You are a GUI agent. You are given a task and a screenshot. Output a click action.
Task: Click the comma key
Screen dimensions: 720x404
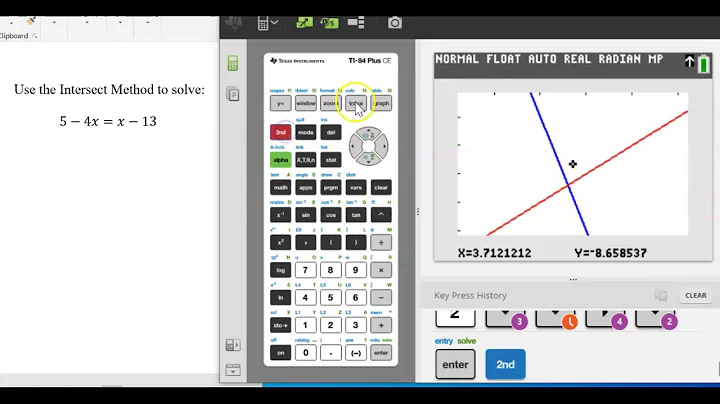tap(306, 242)
